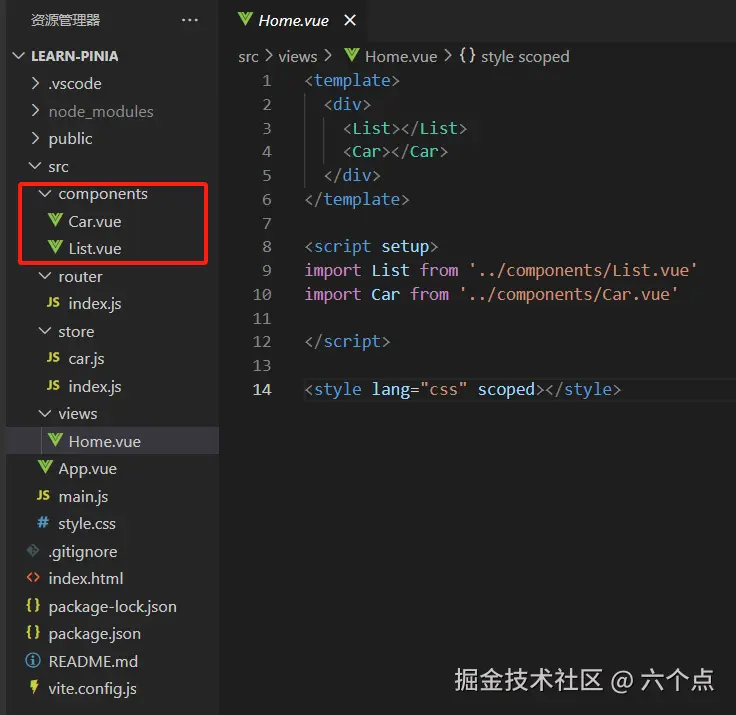Click the HTML icon beside index.html
736x715 pixels.
click(33, 577)
